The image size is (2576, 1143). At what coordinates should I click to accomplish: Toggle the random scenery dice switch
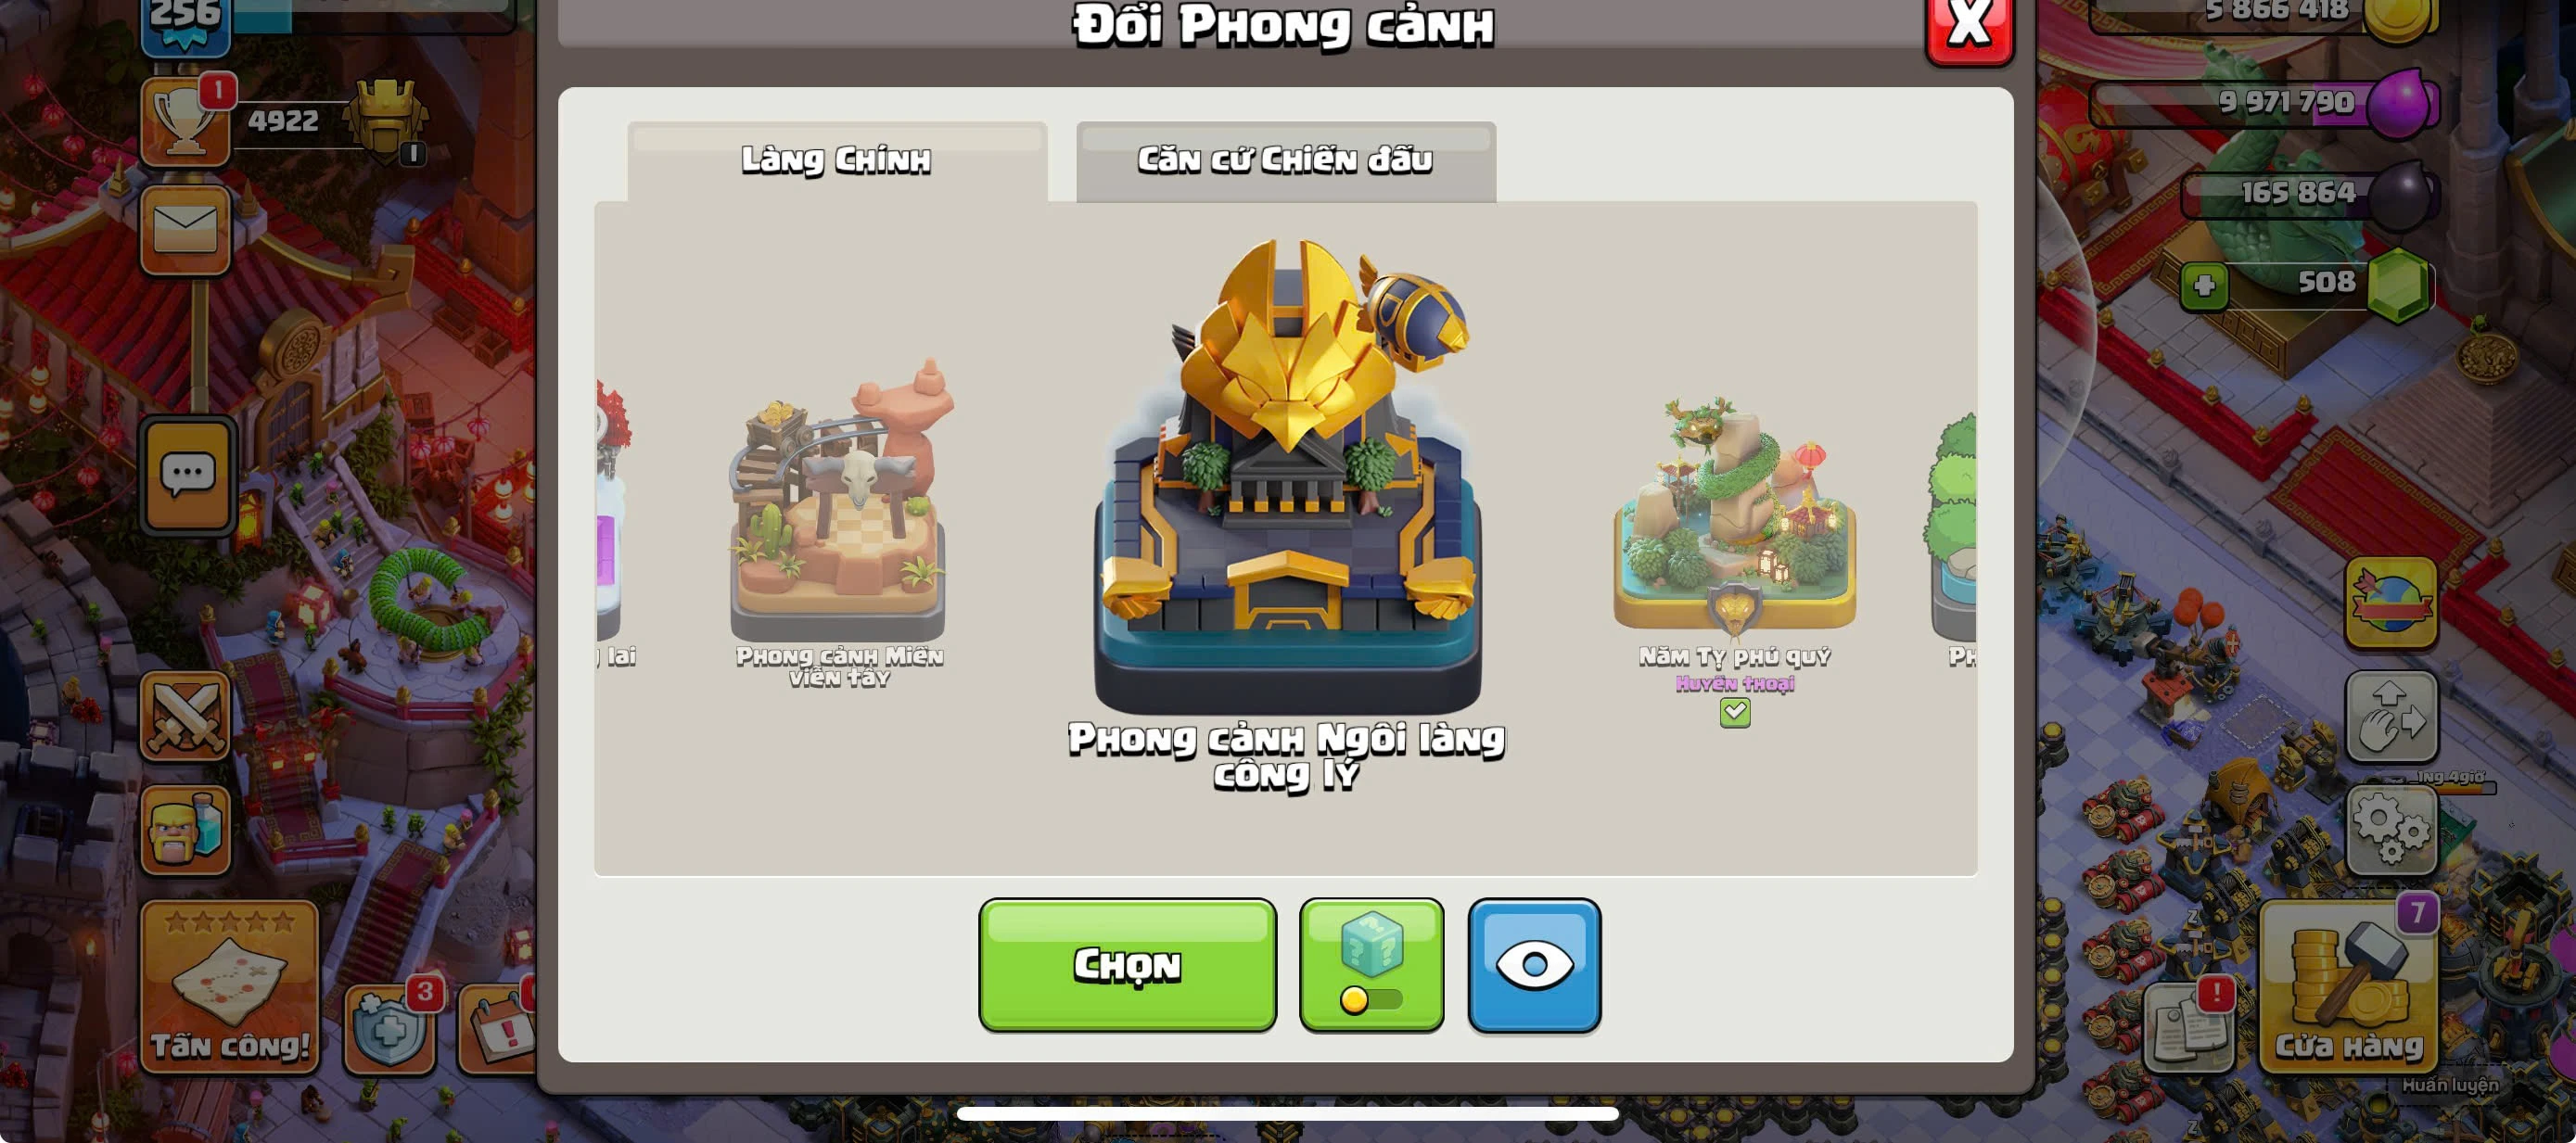1371,965
